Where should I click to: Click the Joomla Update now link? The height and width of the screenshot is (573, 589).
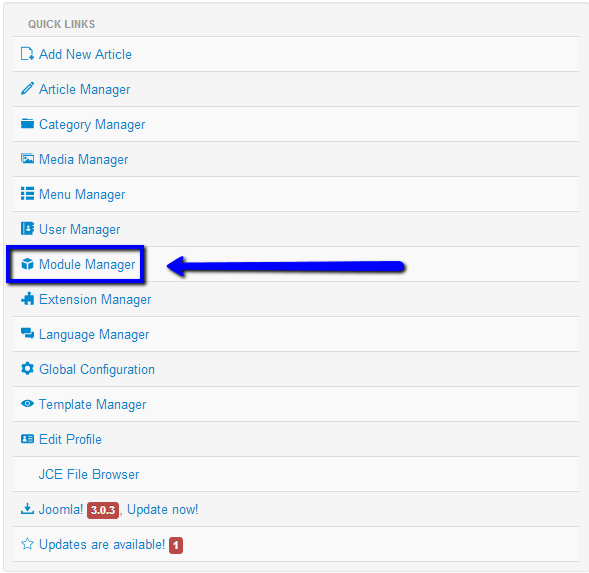pos(162,510)
